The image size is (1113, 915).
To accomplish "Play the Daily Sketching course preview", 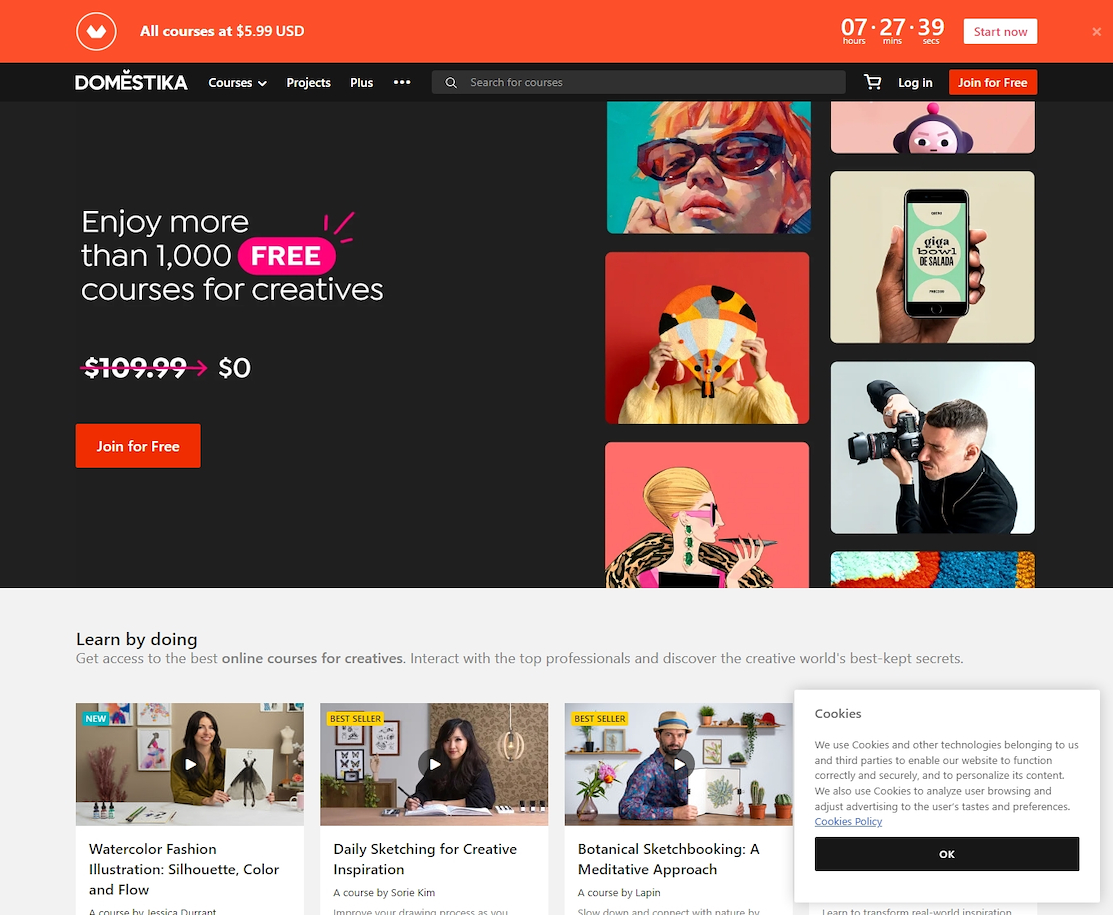I will pyautogui.click(x=434, y=764).
